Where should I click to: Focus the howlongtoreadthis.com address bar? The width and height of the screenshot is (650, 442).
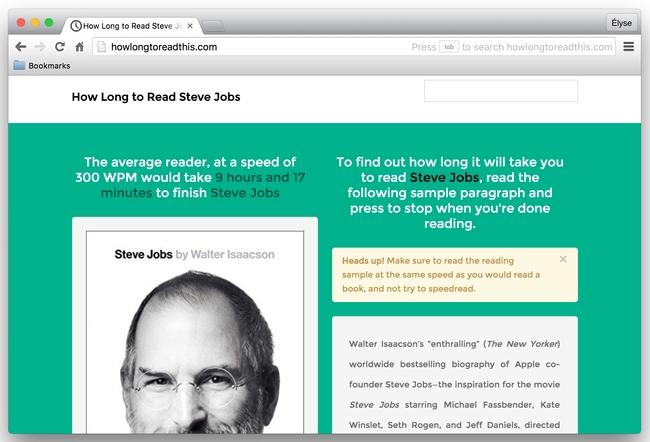coord(354,47)
